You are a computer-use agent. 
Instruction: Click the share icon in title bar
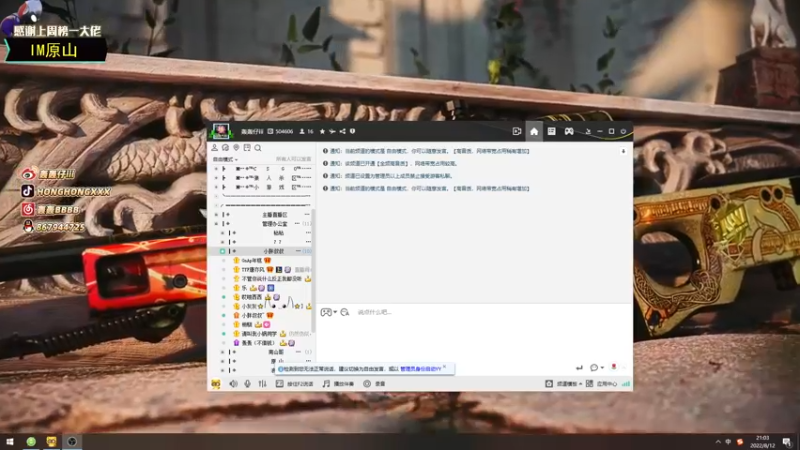coord(342,131)
